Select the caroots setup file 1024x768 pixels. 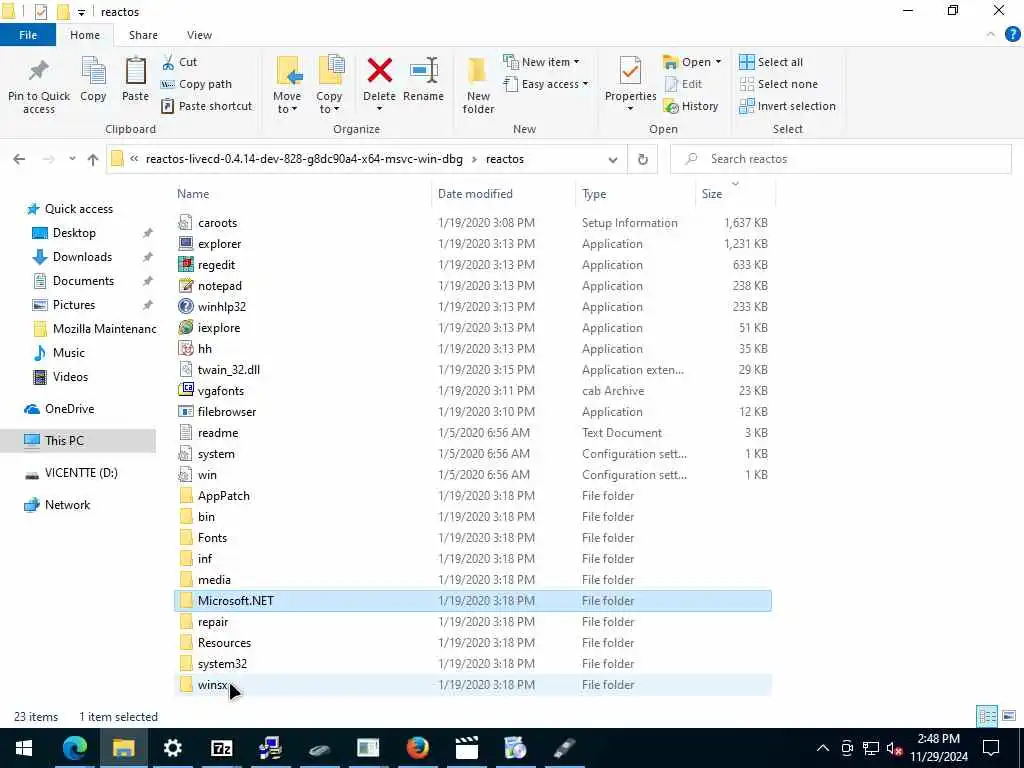(473, 223)
